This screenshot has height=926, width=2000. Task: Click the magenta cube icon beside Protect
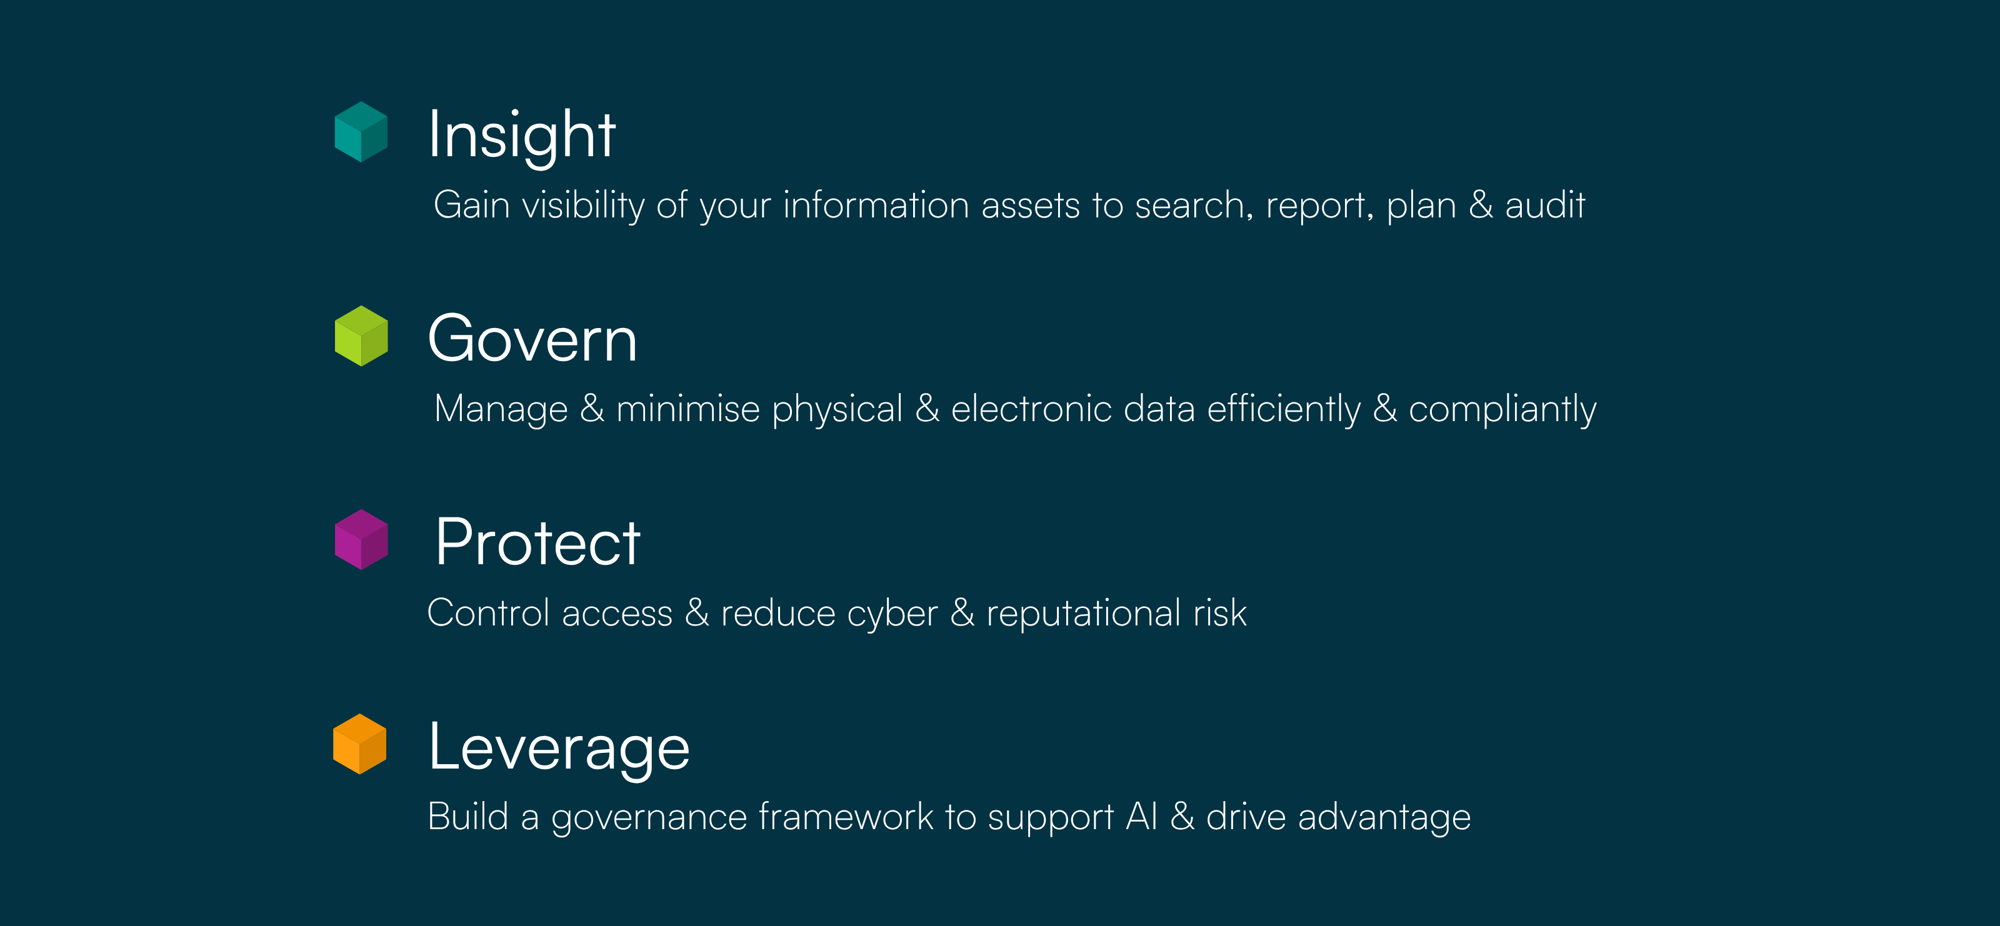click(x=361, y=540)
